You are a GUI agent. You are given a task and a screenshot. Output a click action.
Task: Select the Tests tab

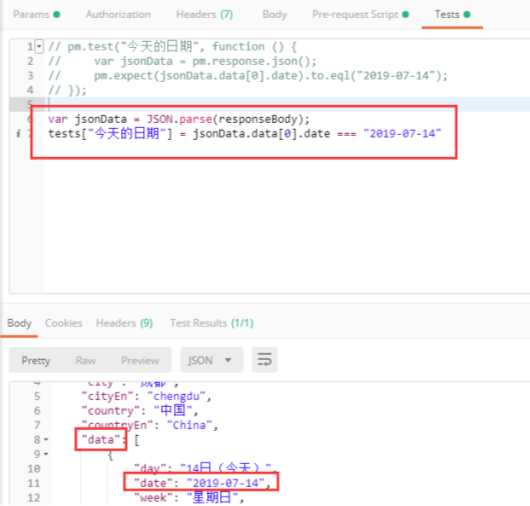coord(452,15)
